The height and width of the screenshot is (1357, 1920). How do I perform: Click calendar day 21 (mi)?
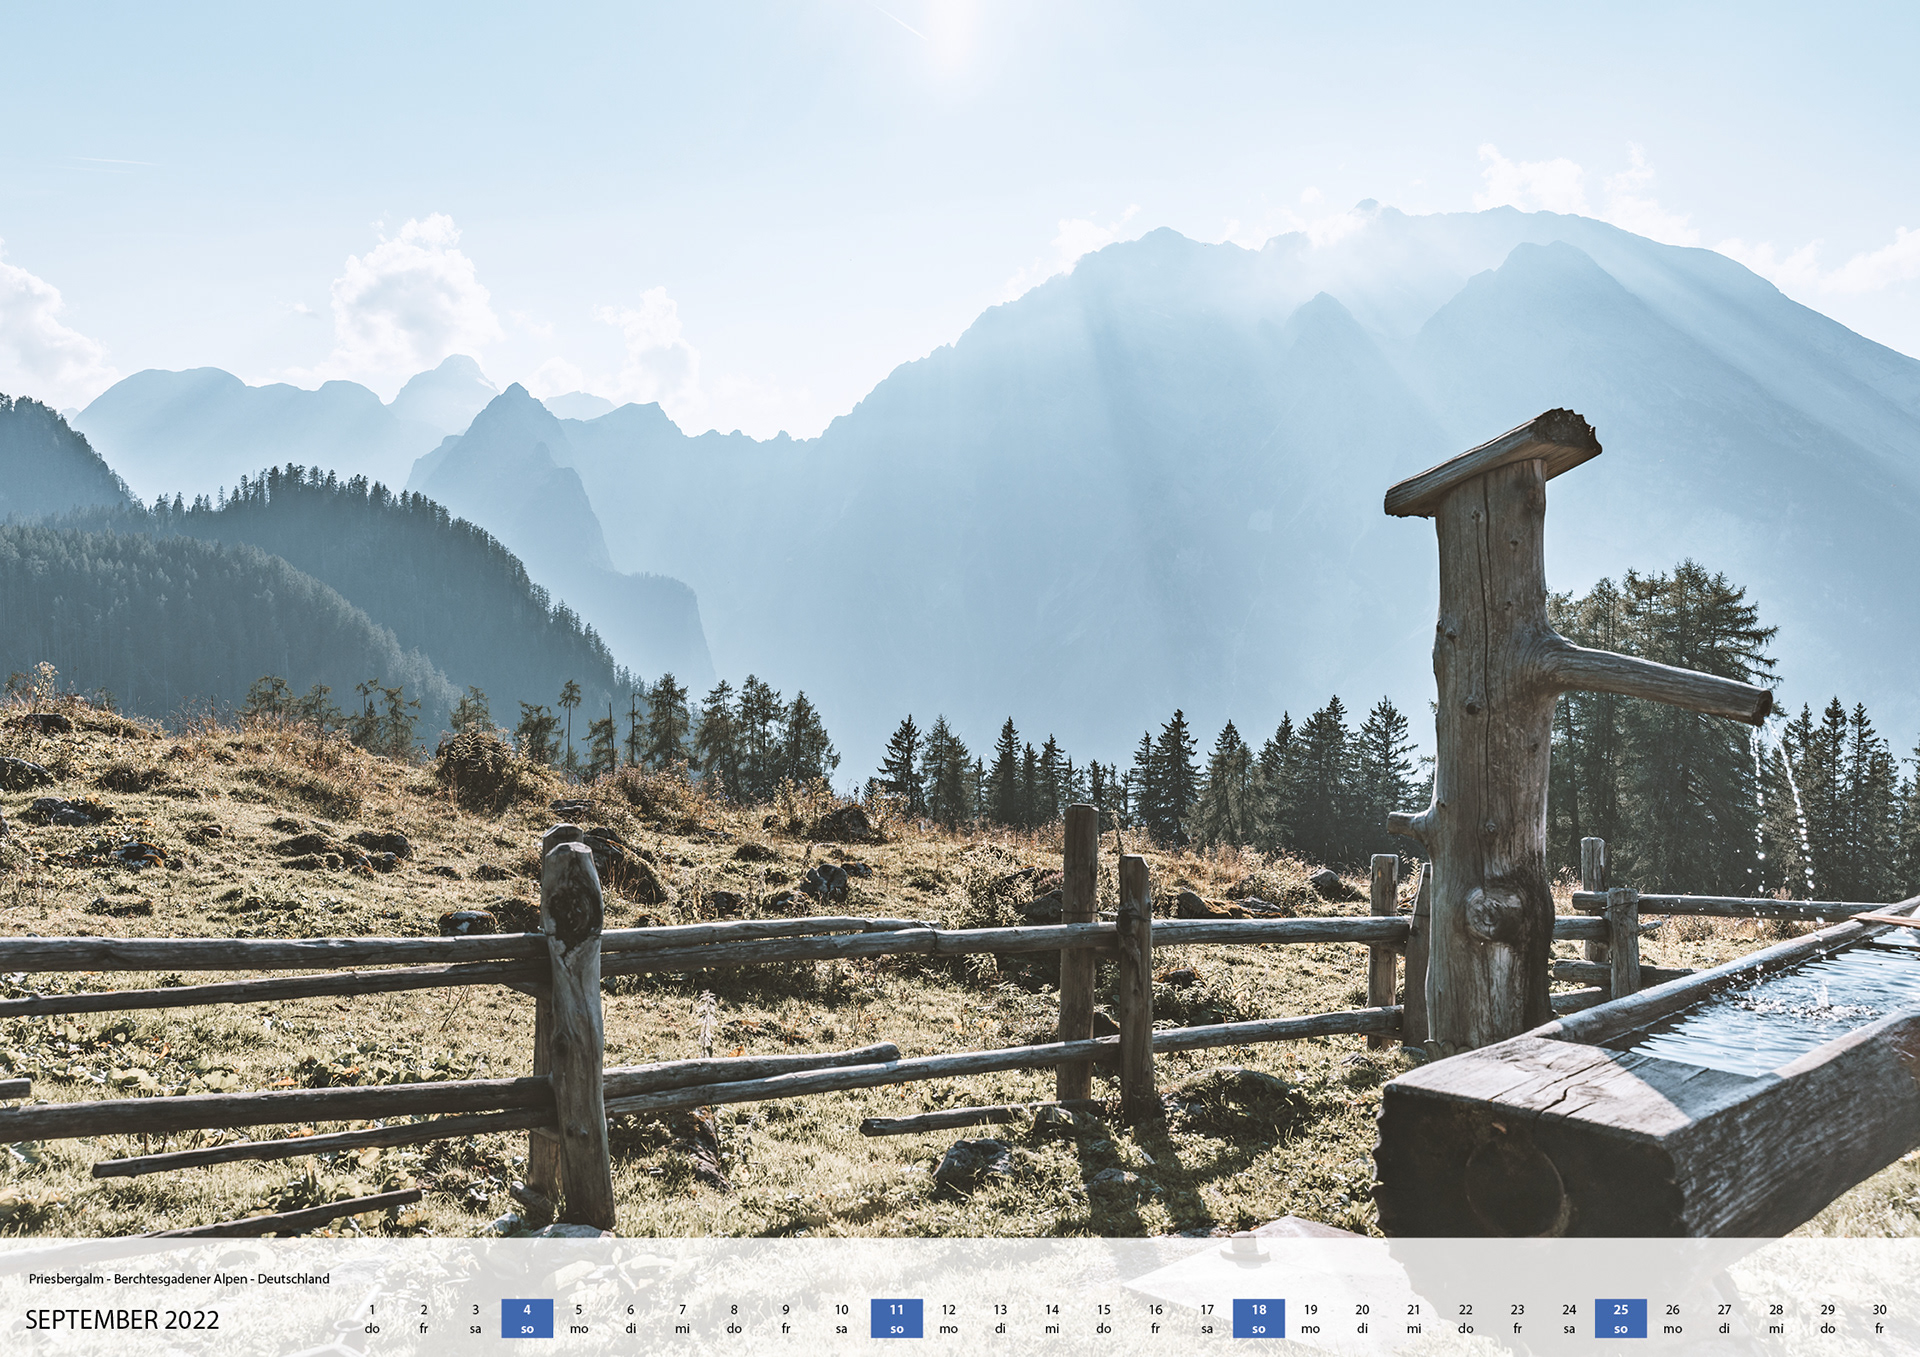(1414, 1318)
